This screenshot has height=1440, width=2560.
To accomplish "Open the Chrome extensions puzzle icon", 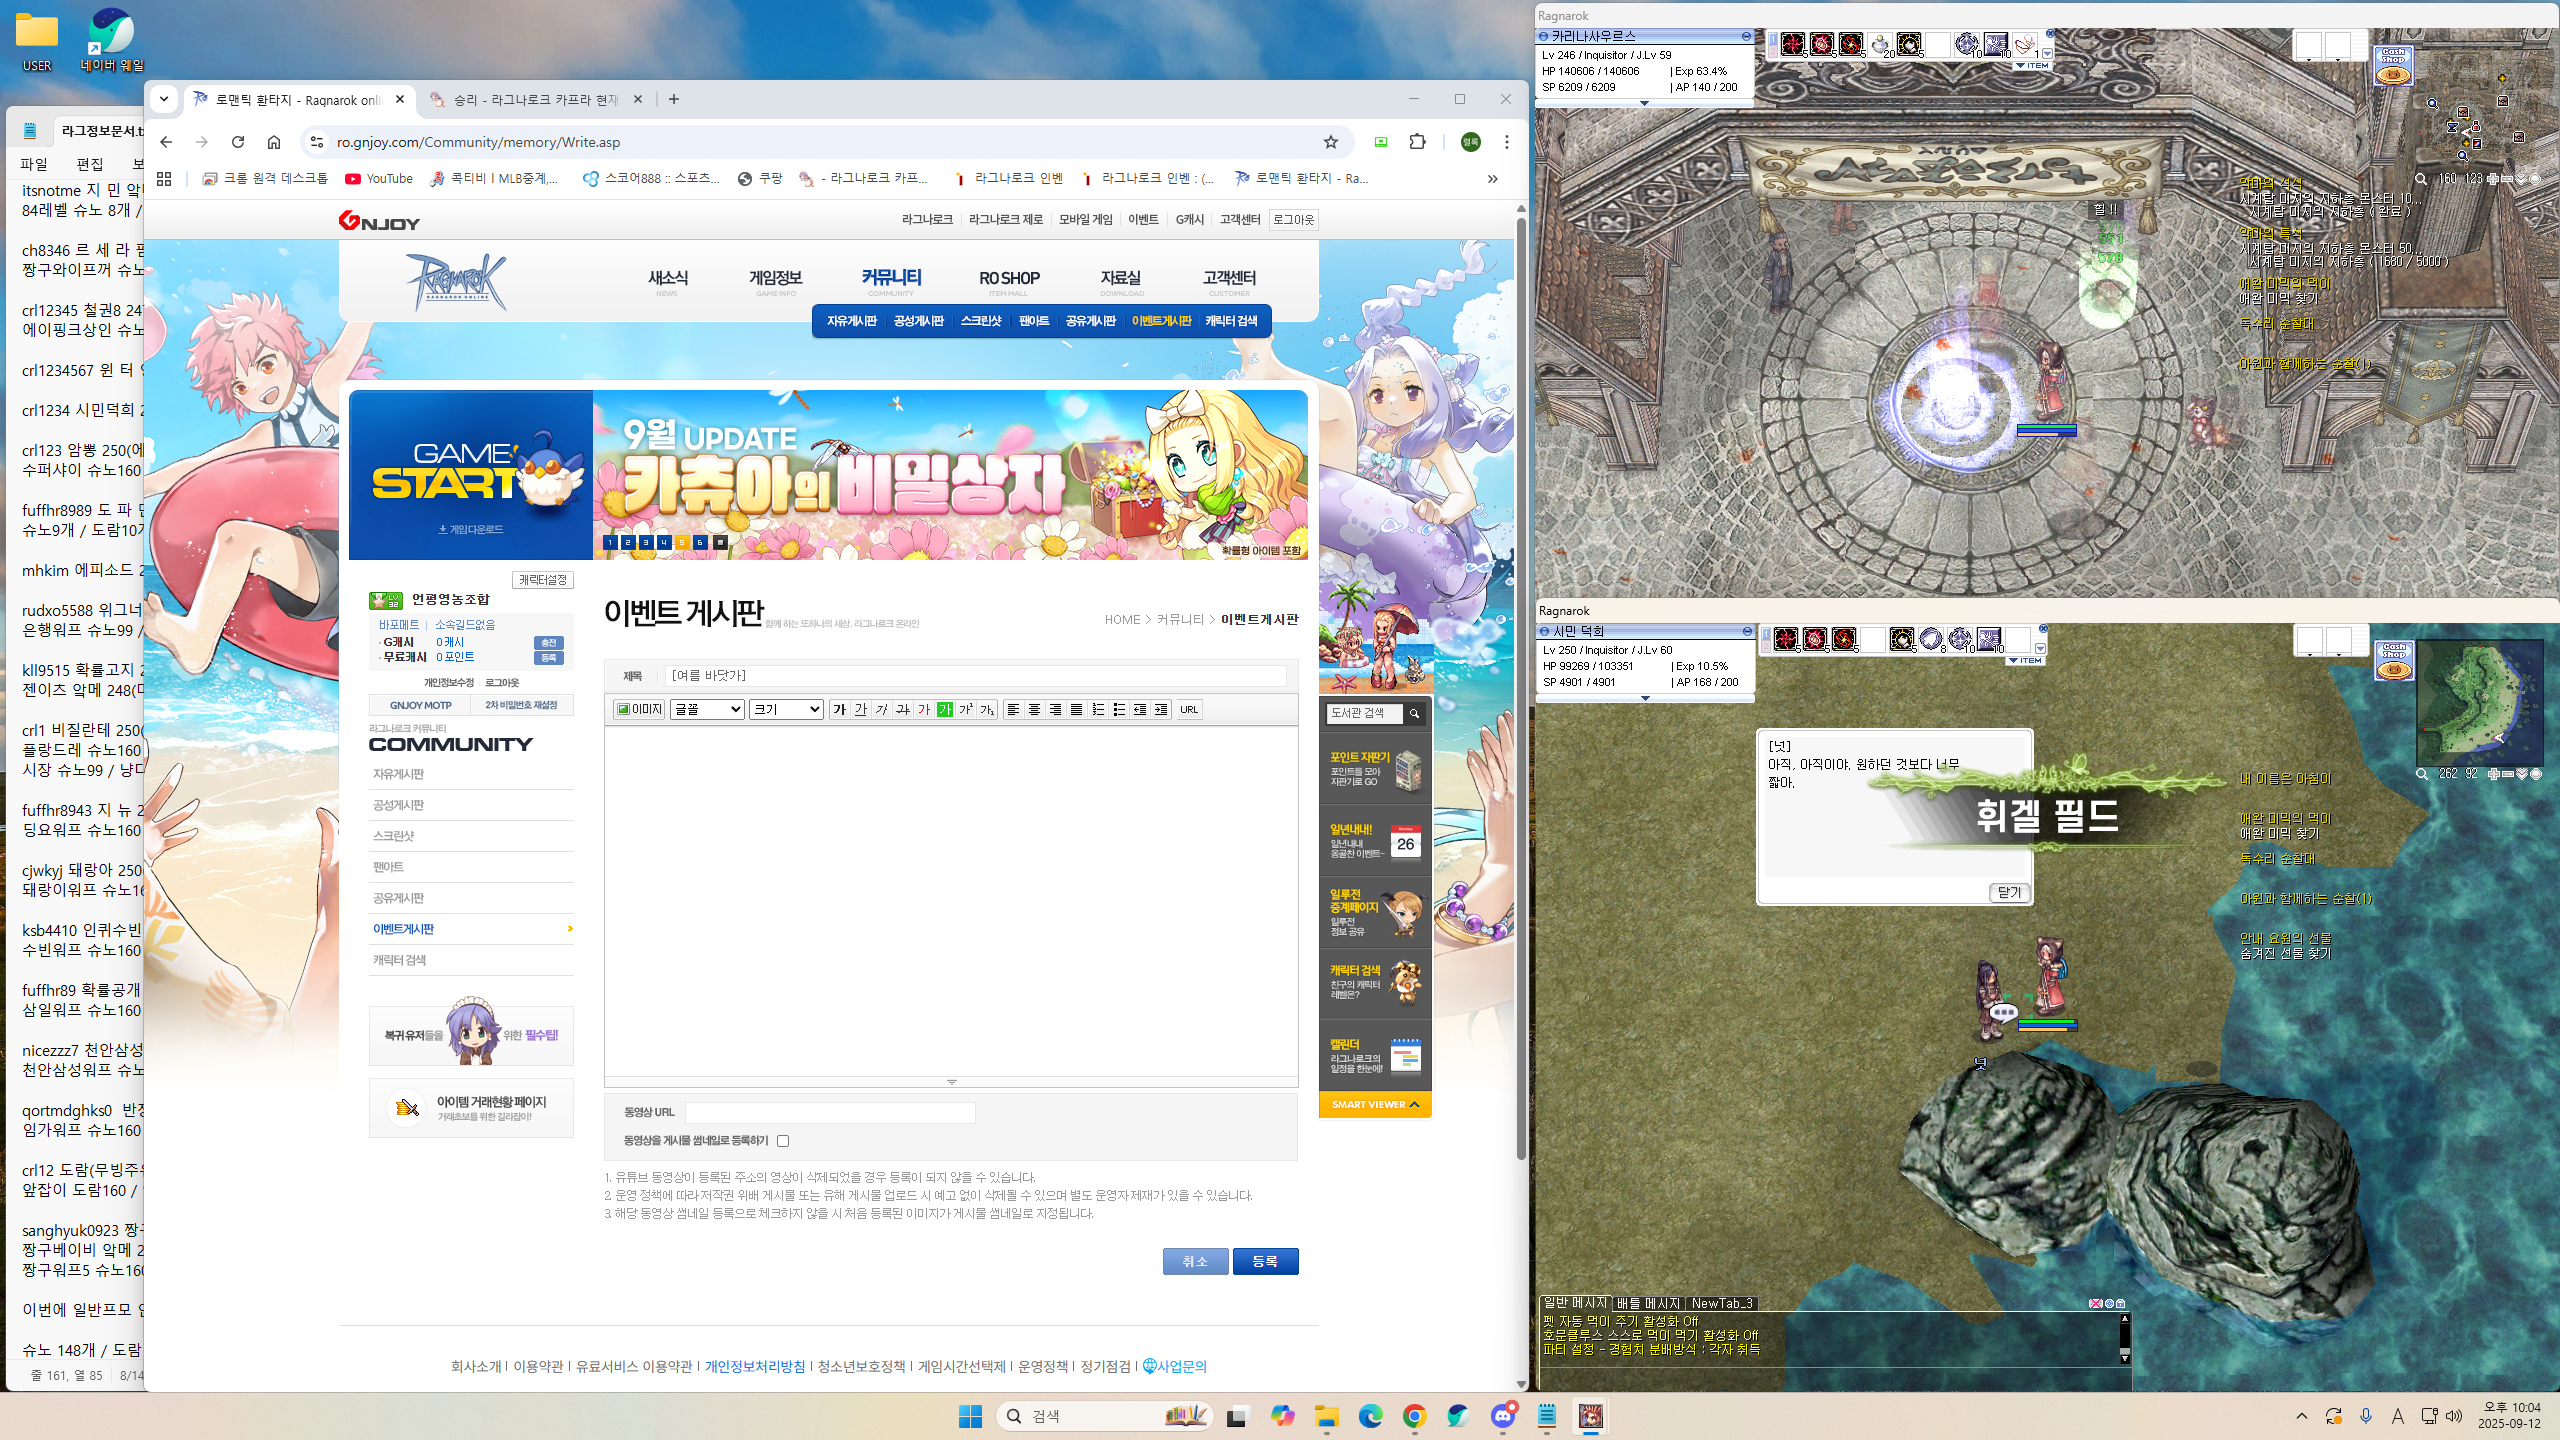I will pyautogui.click(x=1417, y=142).
